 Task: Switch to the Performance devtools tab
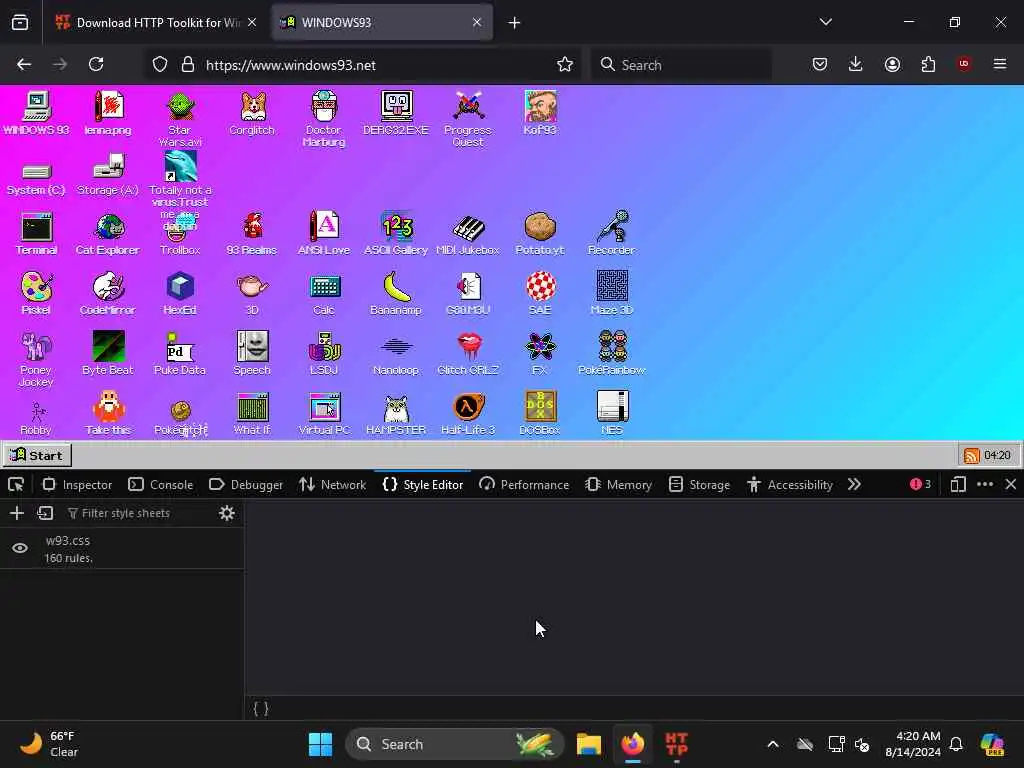pyautogui.click(x=524, y=485)
